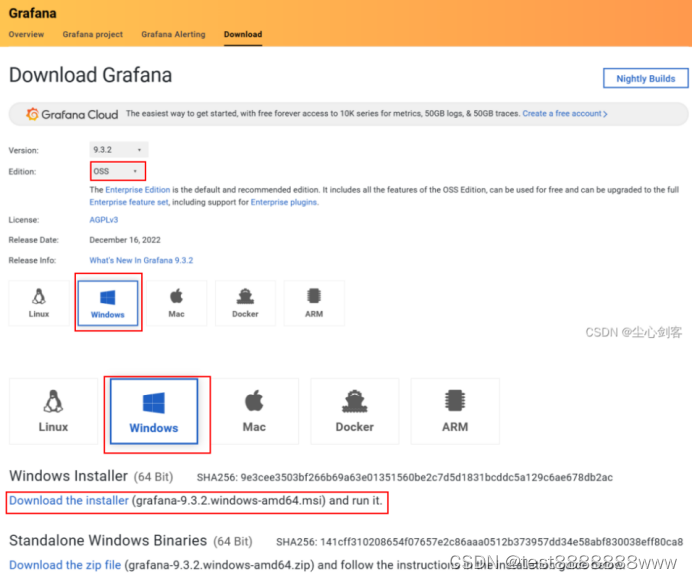Click the Standalone Windows Binaries heading
The image size is (692, 579).
(108, 541)
